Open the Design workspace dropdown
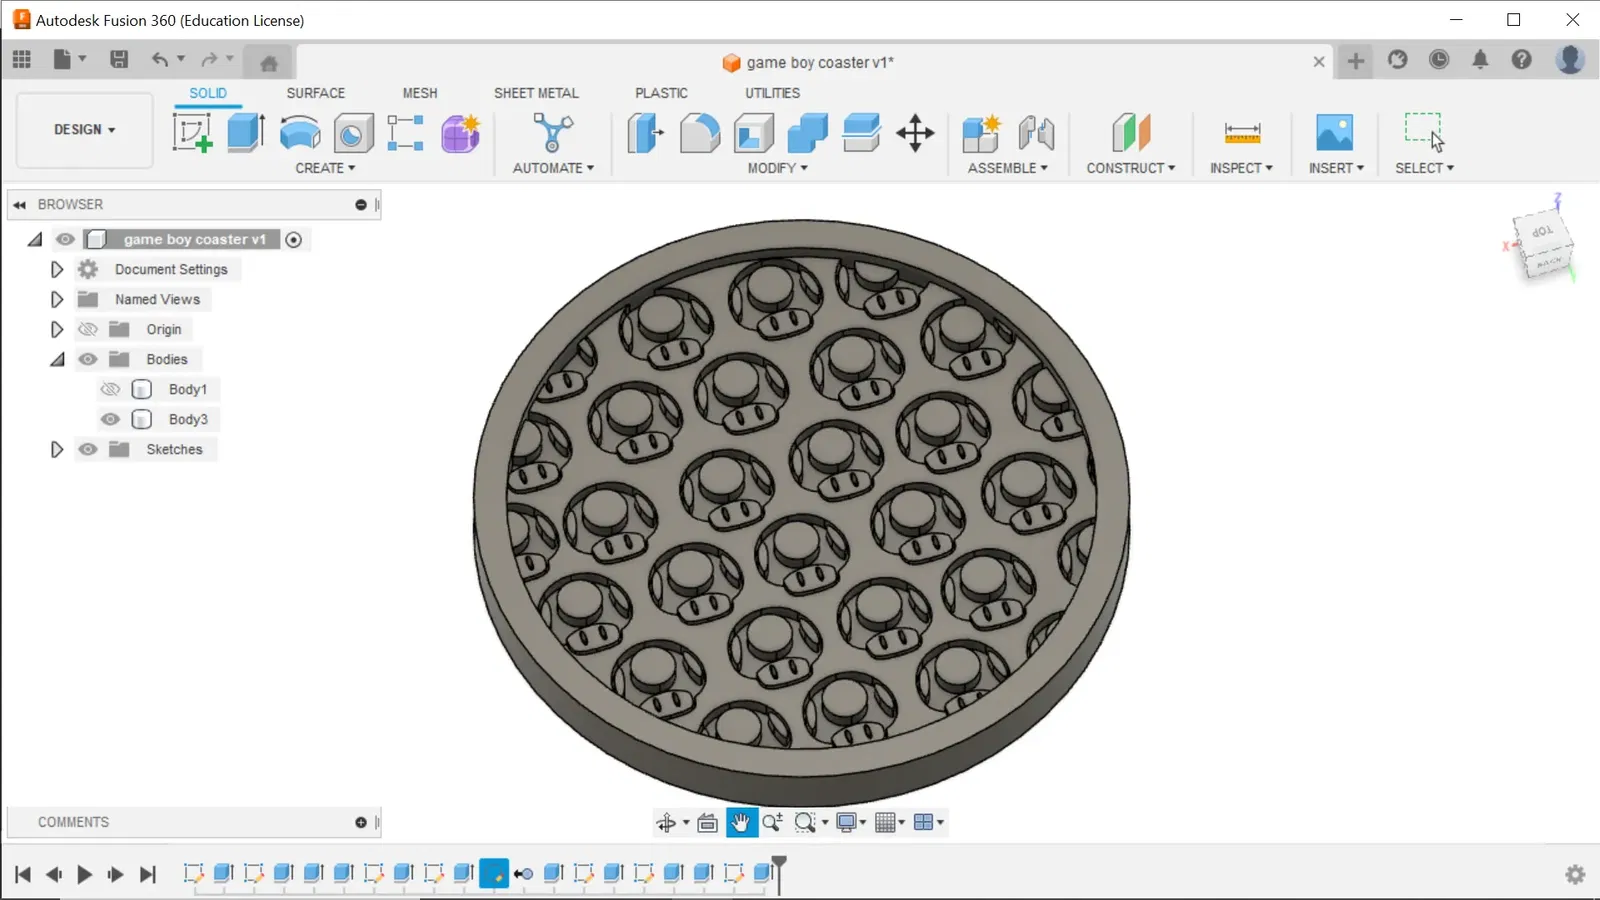The height and width of the screenshot is (900, 1600). coord(85,130)
